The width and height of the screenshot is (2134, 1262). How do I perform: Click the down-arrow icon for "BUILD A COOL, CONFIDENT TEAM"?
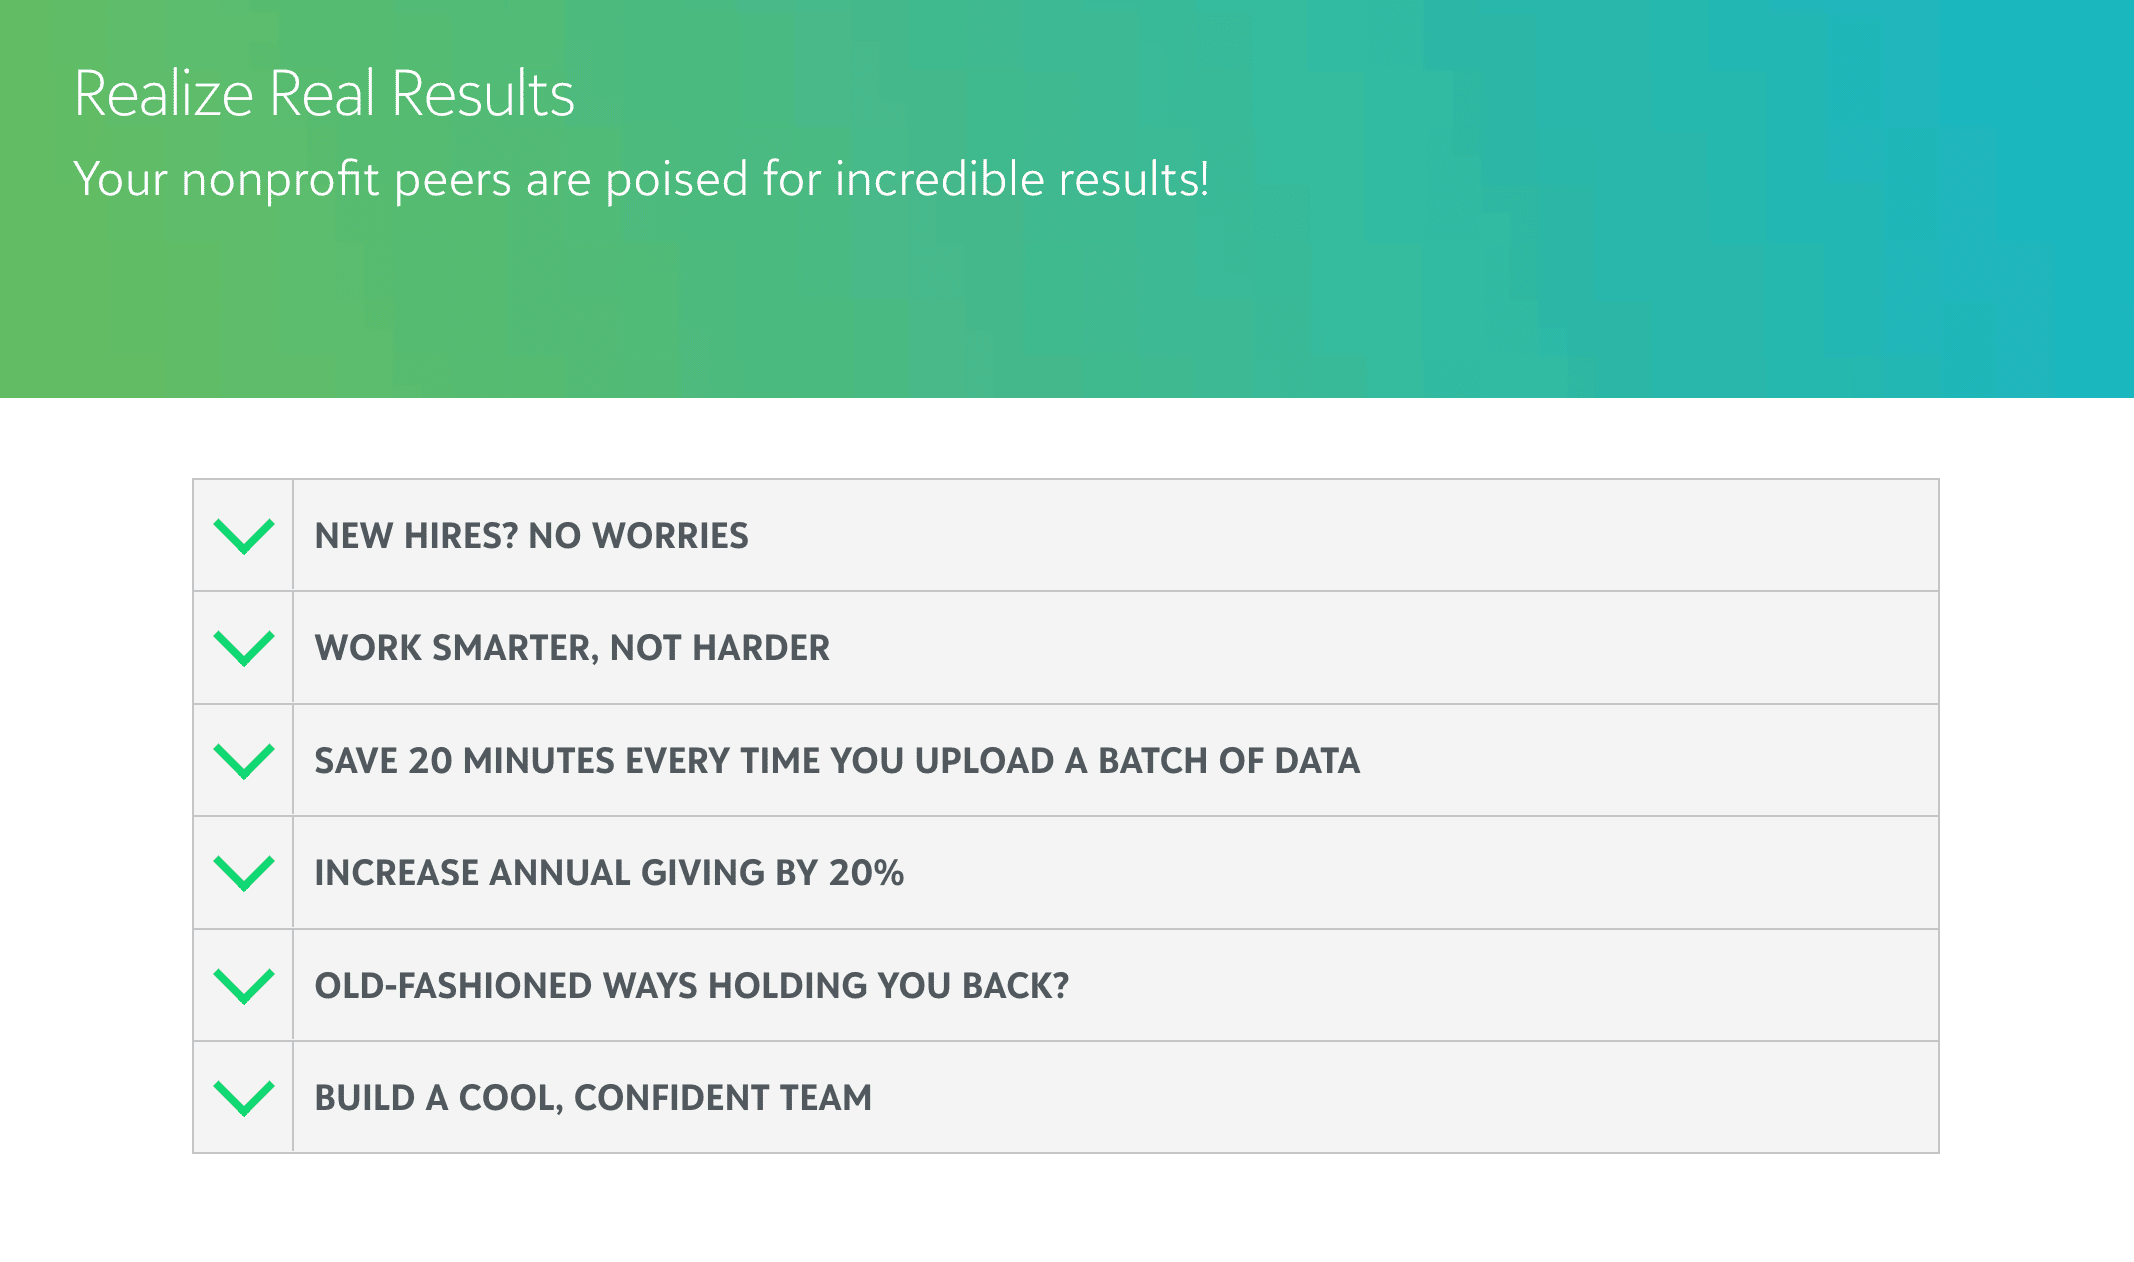click(242, 1096)
